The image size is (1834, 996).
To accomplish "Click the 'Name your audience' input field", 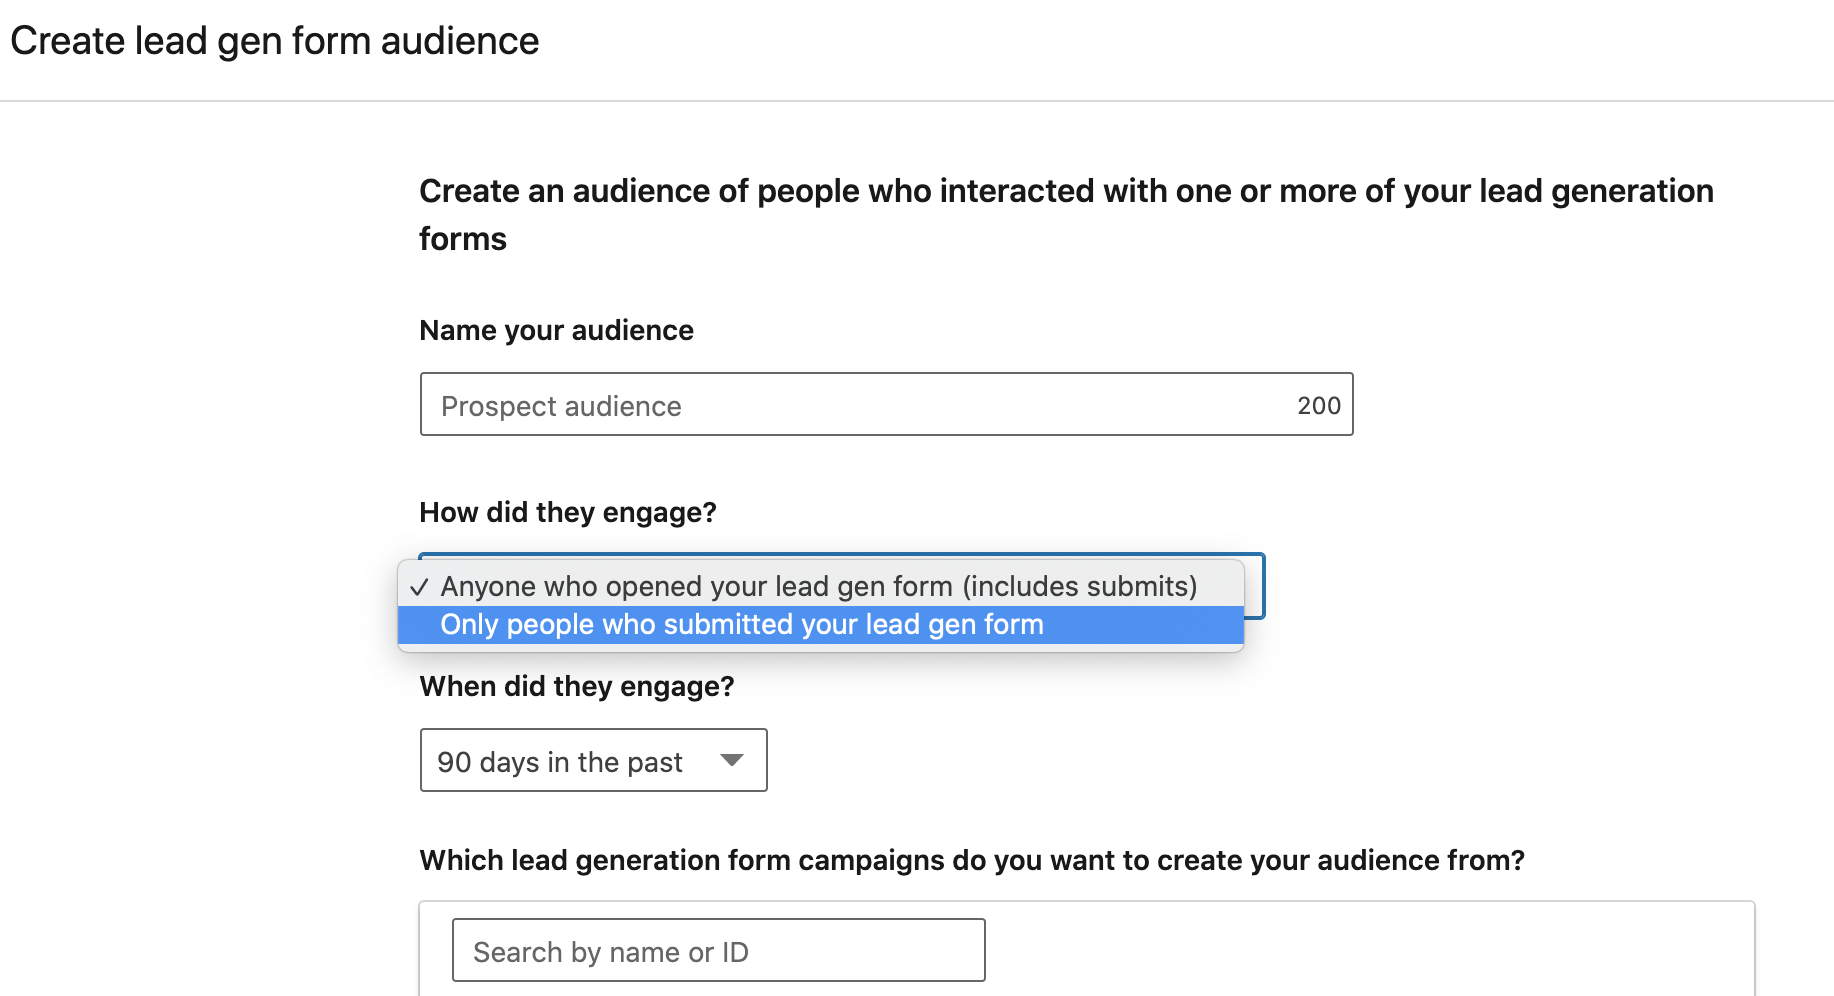I will (886, 404).
